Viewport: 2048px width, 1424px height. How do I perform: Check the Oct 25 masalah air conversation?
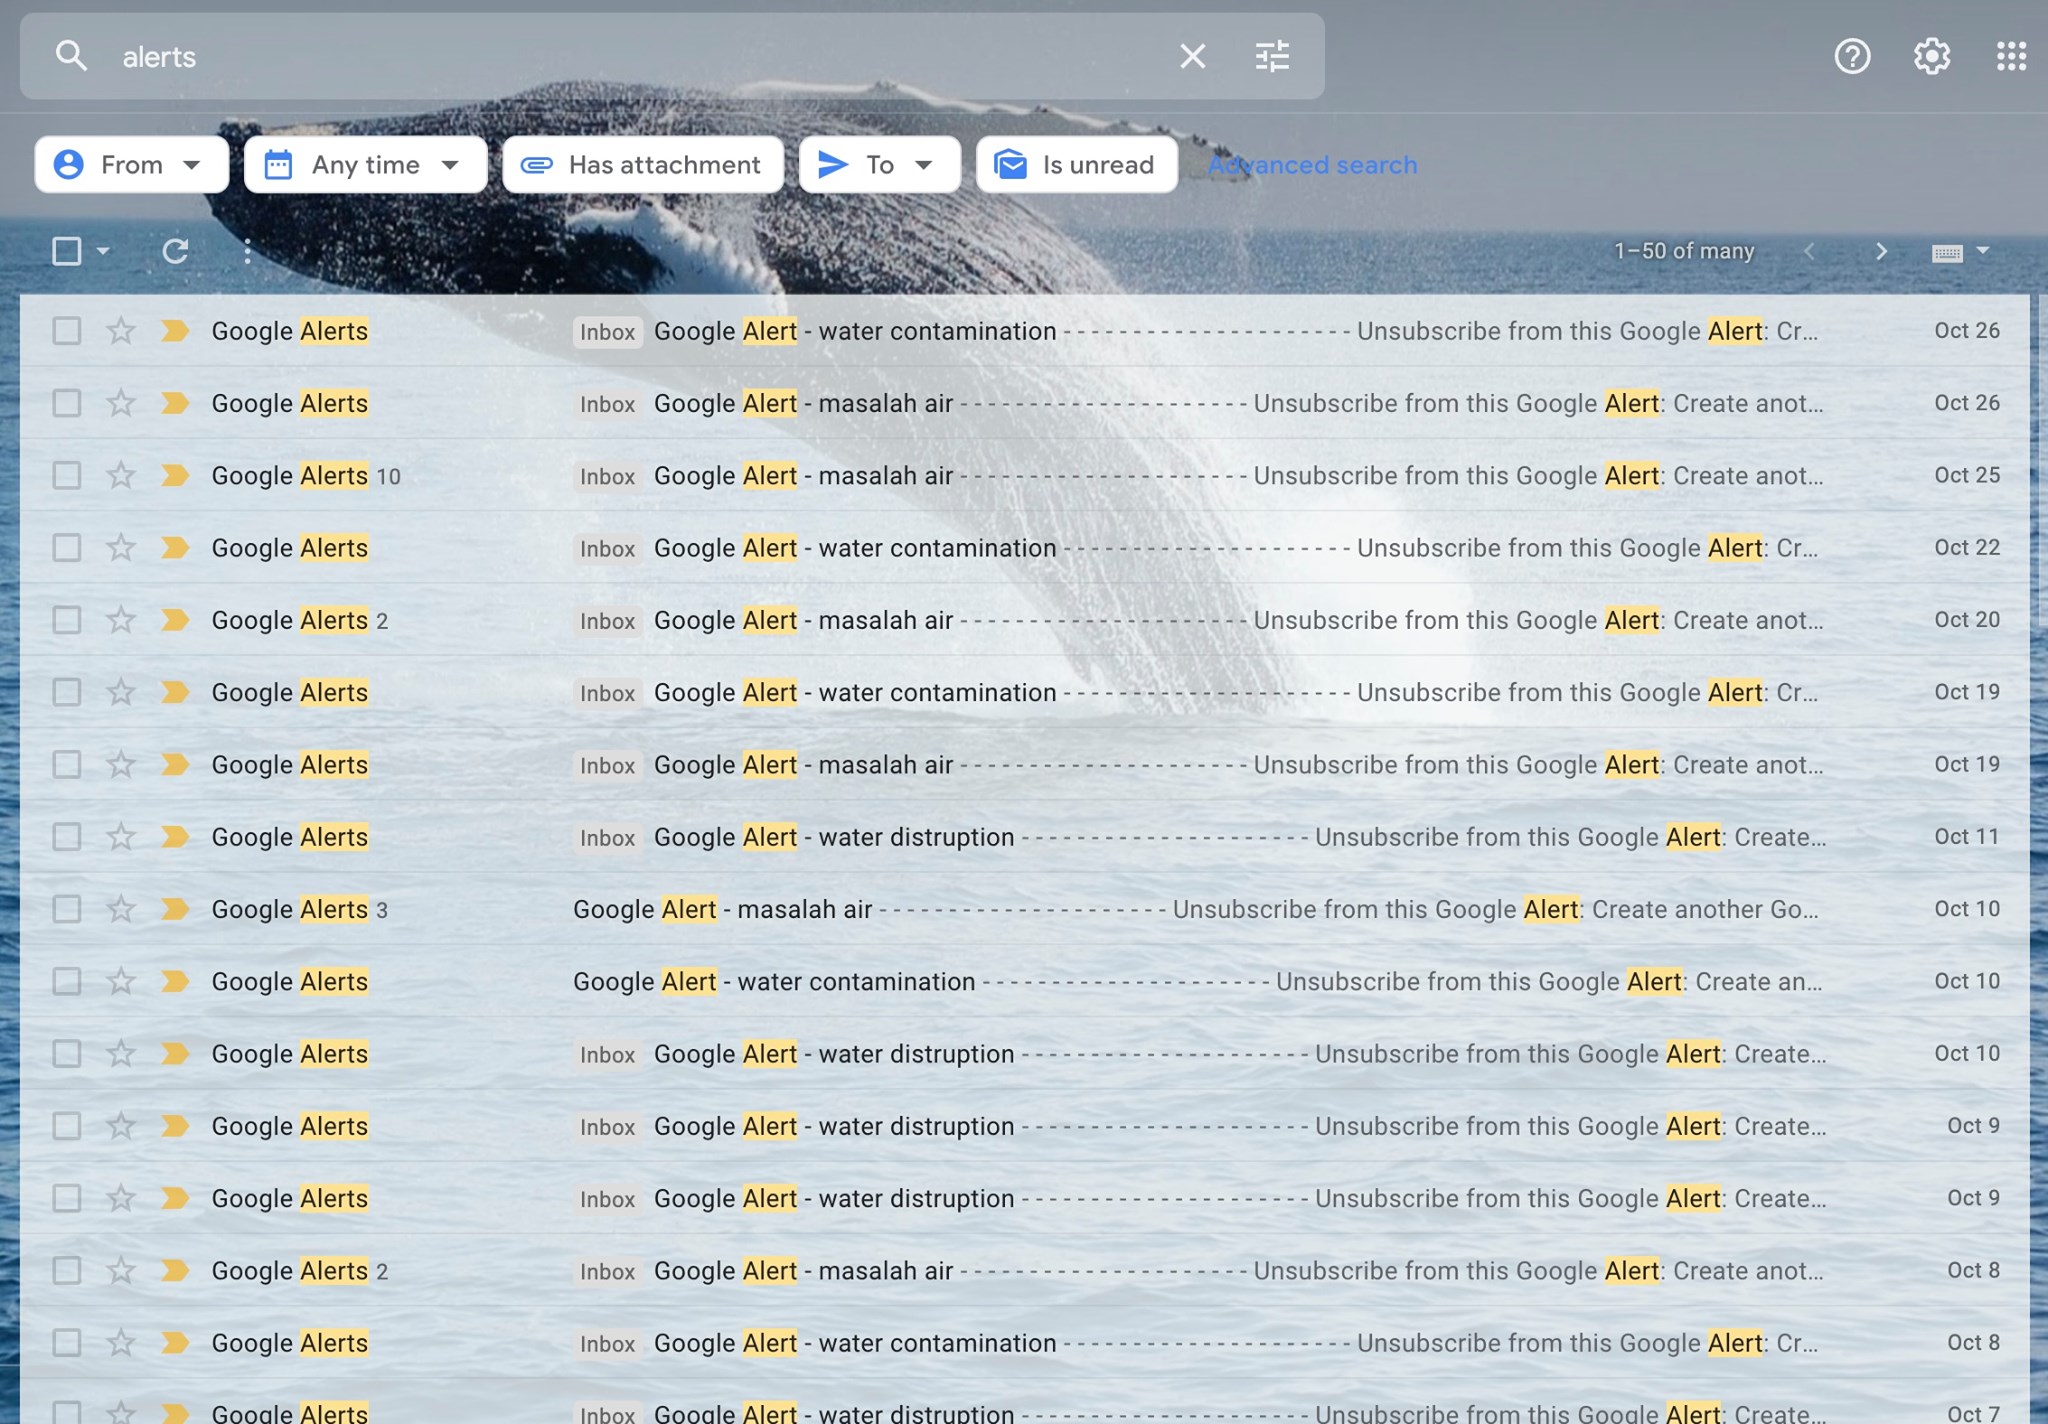[67, 475]
